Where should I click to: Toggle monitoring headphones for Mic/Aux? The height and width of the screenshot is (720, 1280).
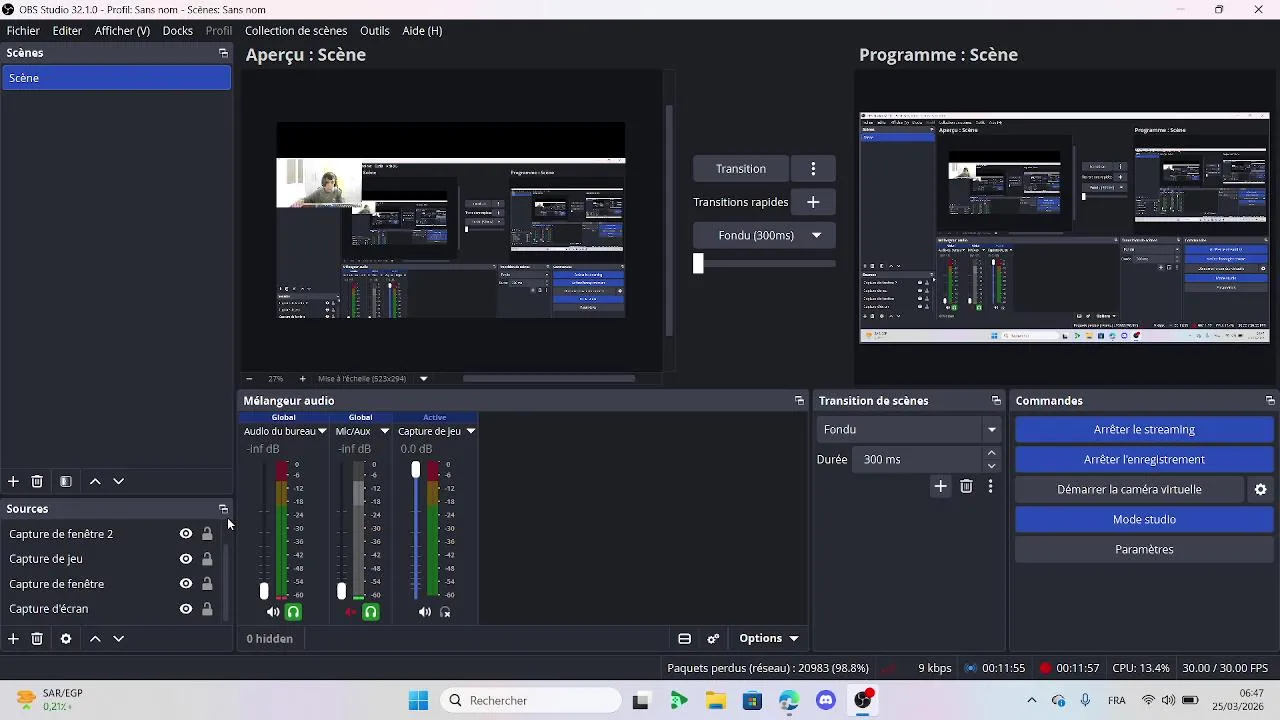click(371, 612)
